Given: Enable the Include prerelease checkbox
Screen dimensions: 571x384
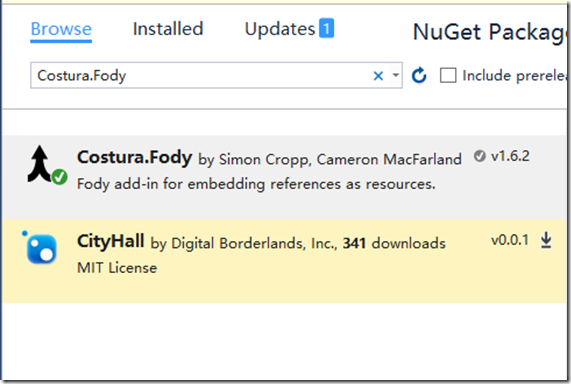Looking at the screenshot, I should coord(448,75).
